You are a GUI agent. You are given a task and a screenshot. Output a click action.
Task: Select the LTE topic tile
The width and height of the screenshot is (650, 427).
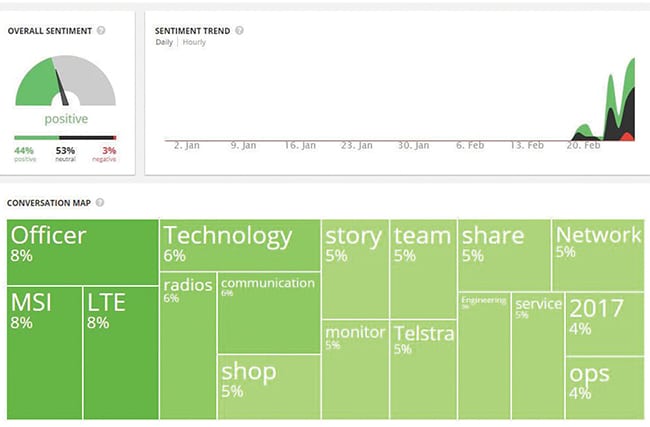[120, 352]
